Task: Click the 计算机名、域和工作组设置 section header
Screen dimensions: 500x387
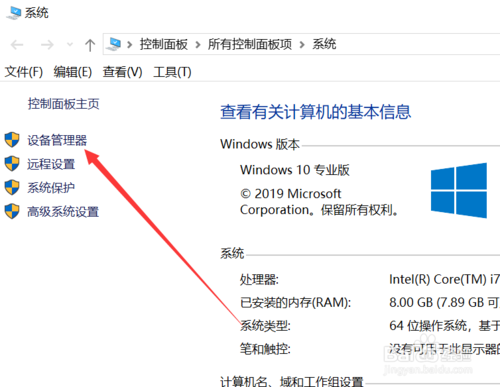Action: 292,381
